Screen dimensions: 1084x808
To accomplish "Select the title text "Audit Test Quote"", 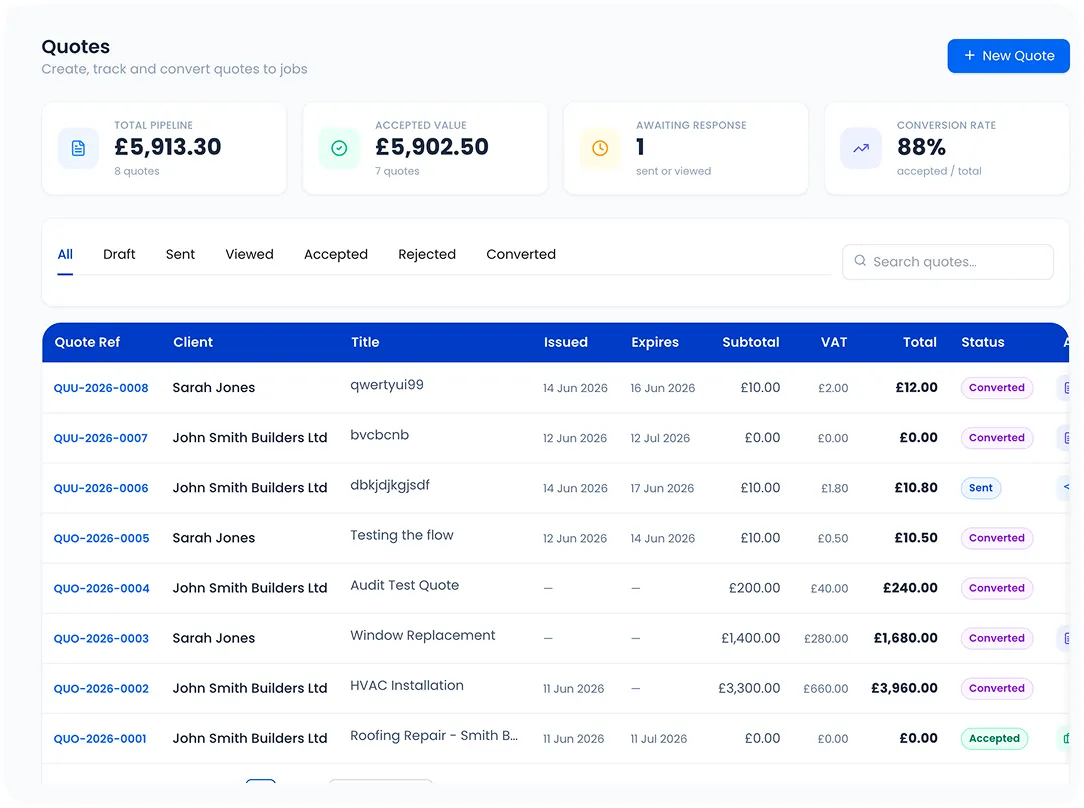I will [404, 585].
